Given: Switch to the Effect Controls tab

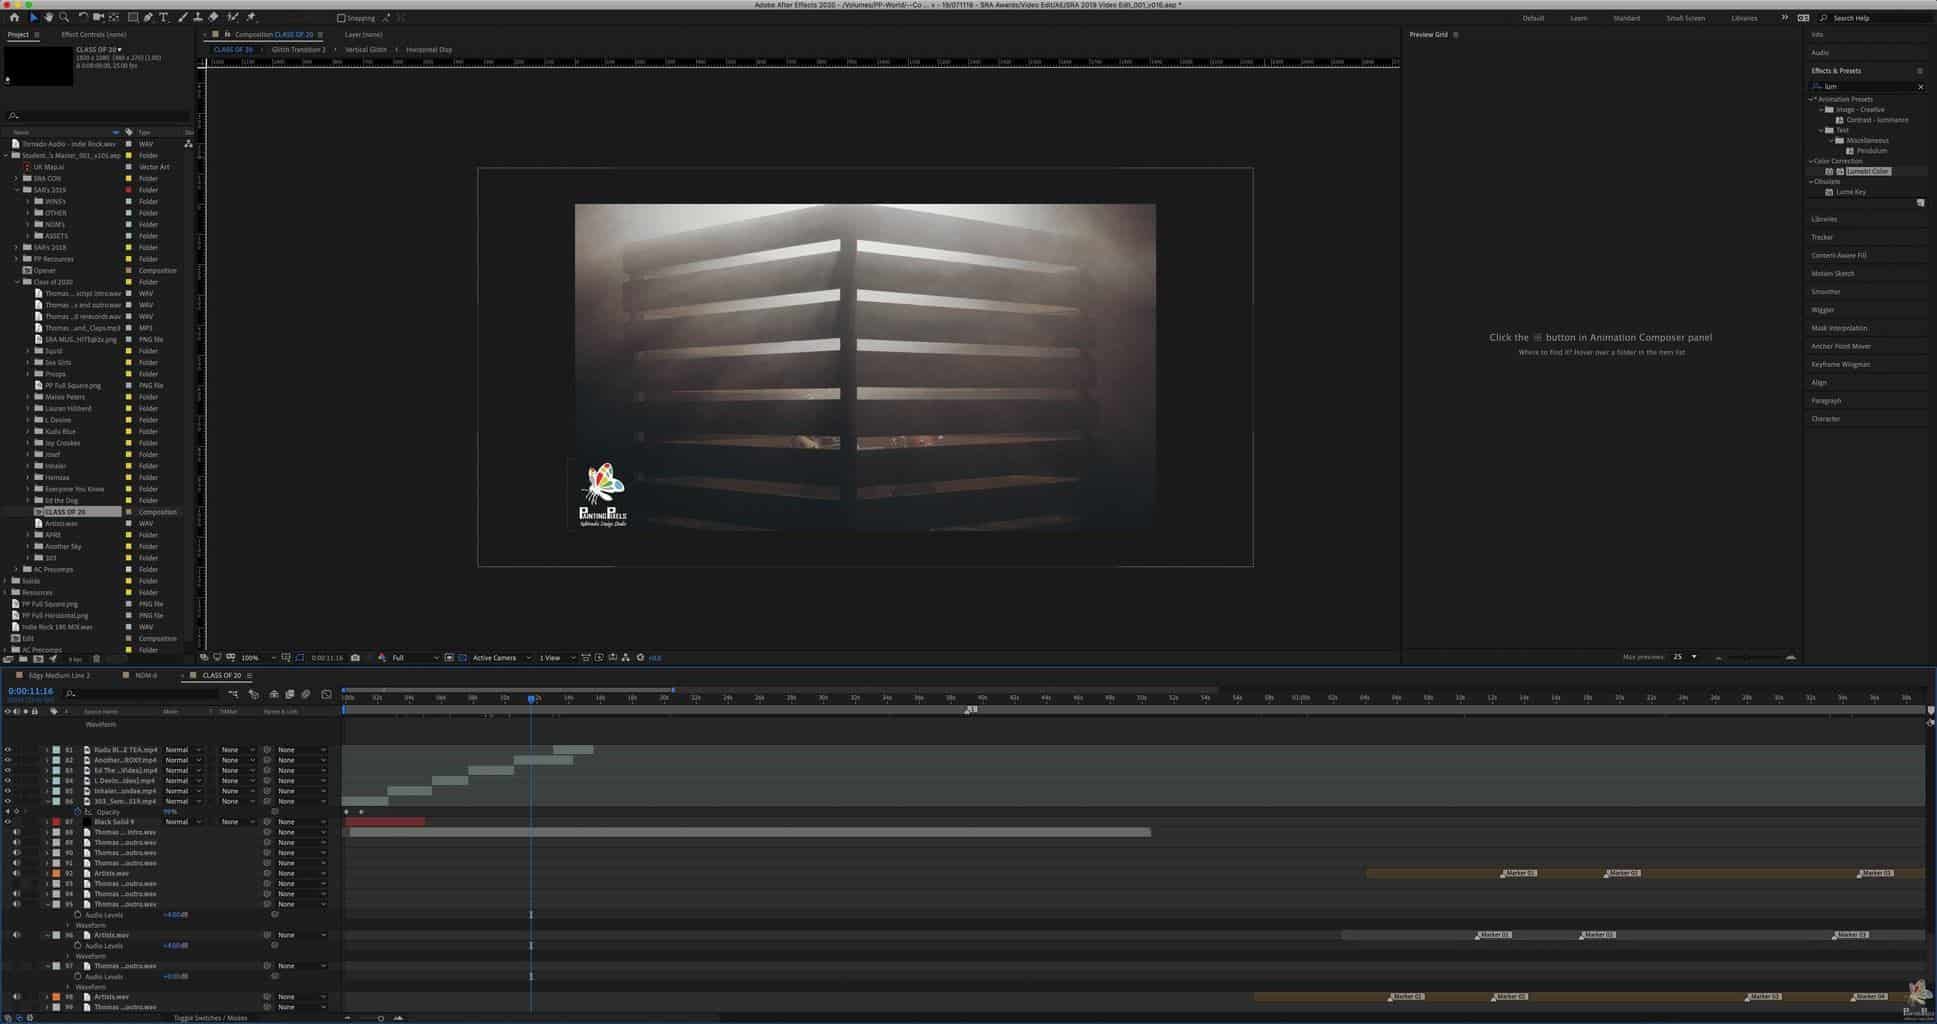Looking at the screenshot, I should pyautogui.click(x=93, y=35).
